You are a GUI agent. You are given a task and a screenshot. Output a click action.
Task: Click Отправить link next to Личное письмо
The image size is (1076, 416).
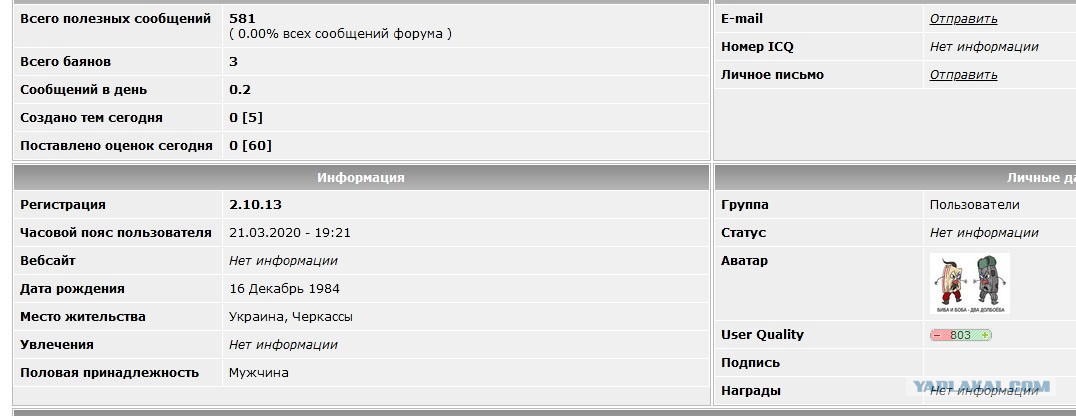[963, 75]
